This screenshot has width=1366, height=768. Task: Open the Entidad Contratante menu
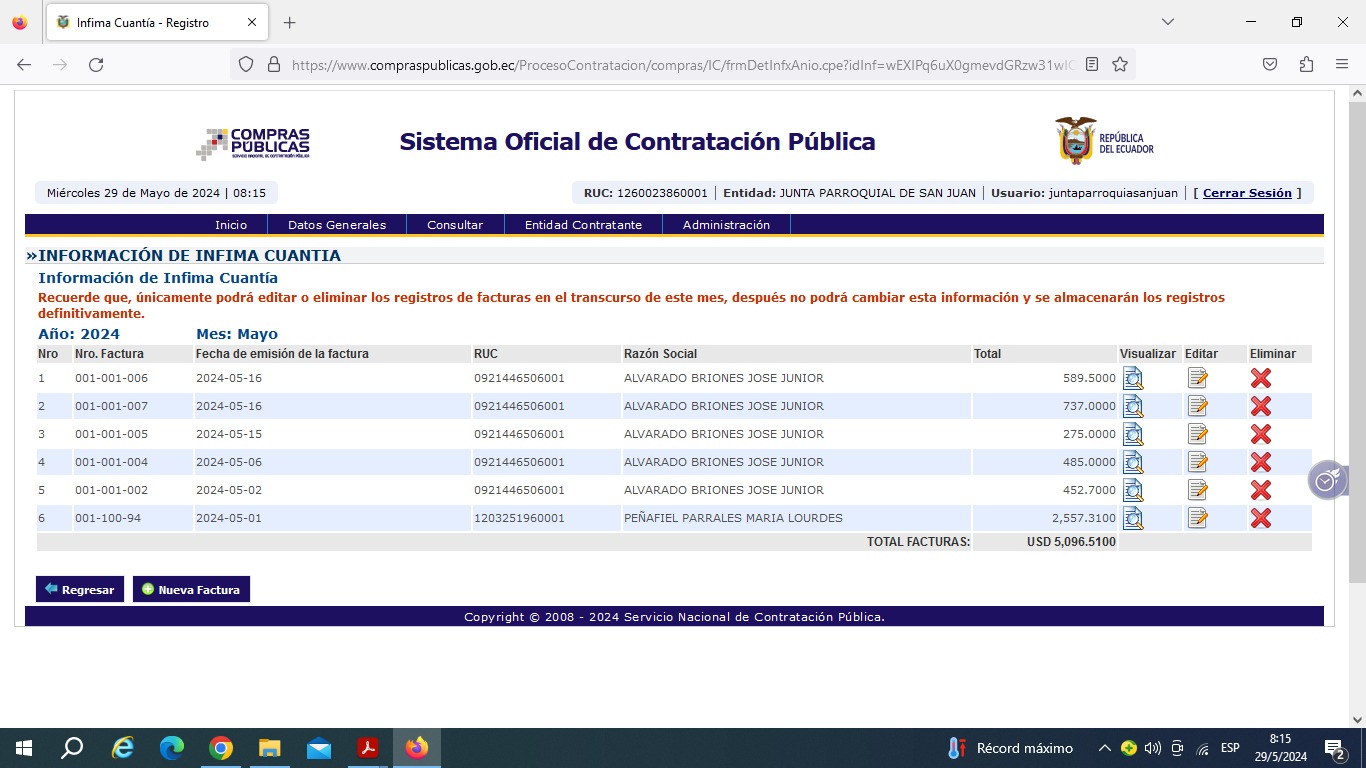point(583,225)
